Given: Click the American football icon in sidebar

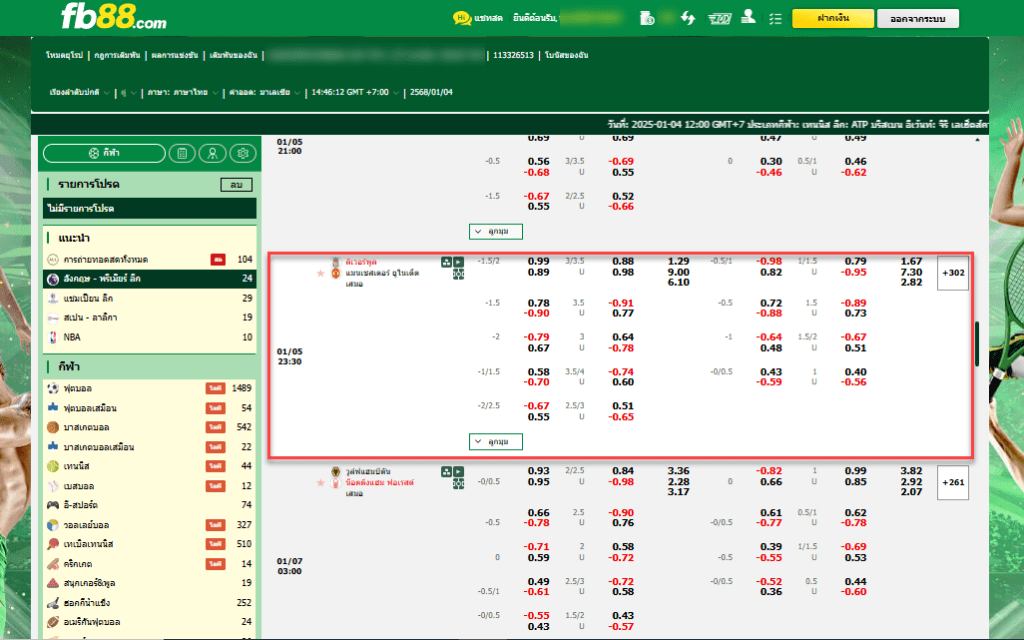Looking at the screenshot, I should tap(53, 622).
